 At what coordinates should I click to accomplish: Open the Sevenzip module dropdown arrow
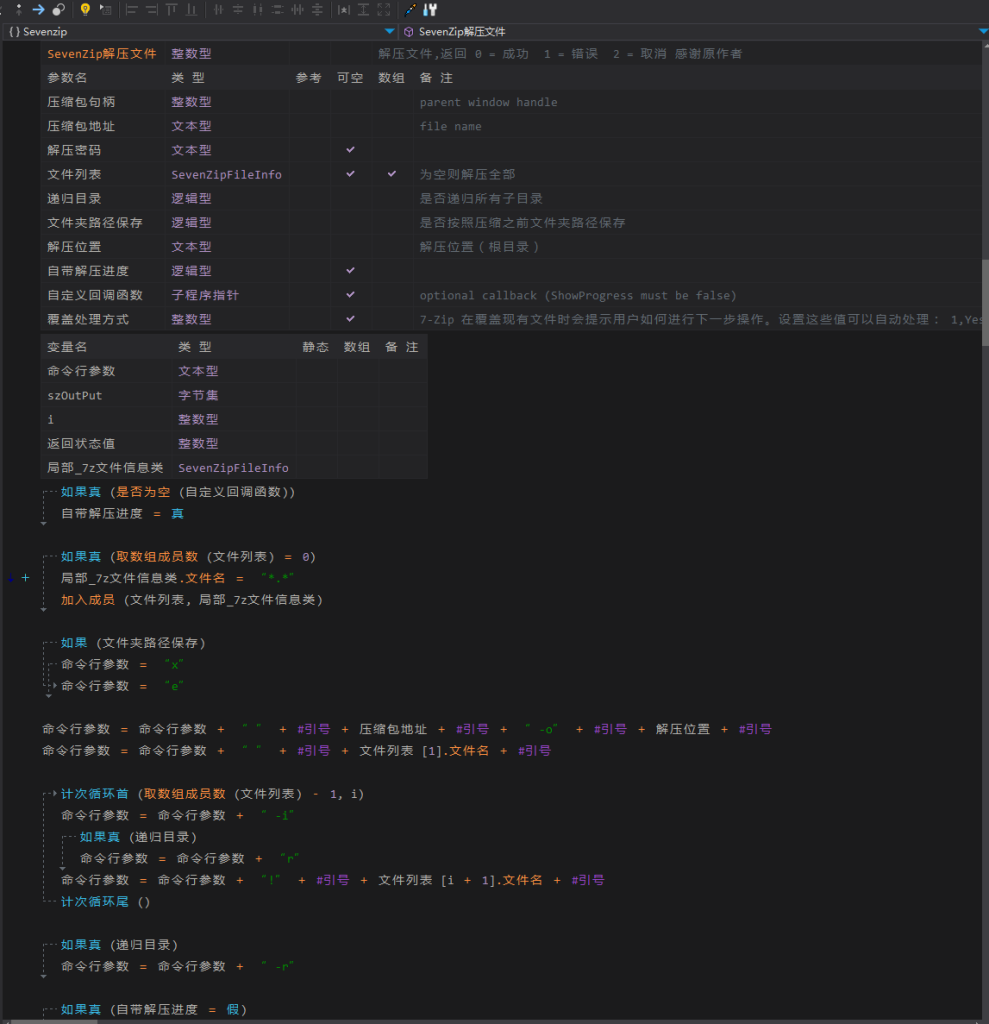tap(389, 32)
